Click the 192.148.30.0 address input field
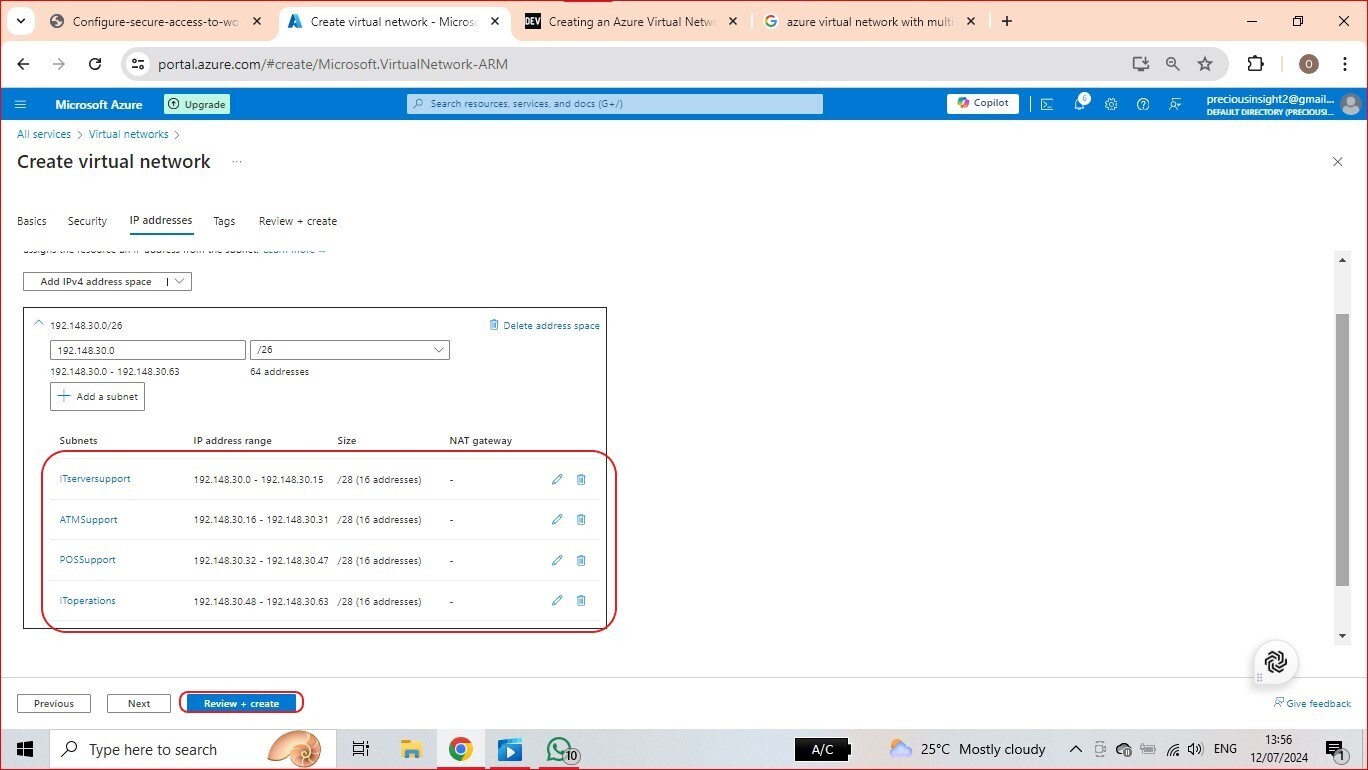 point(148,350)
